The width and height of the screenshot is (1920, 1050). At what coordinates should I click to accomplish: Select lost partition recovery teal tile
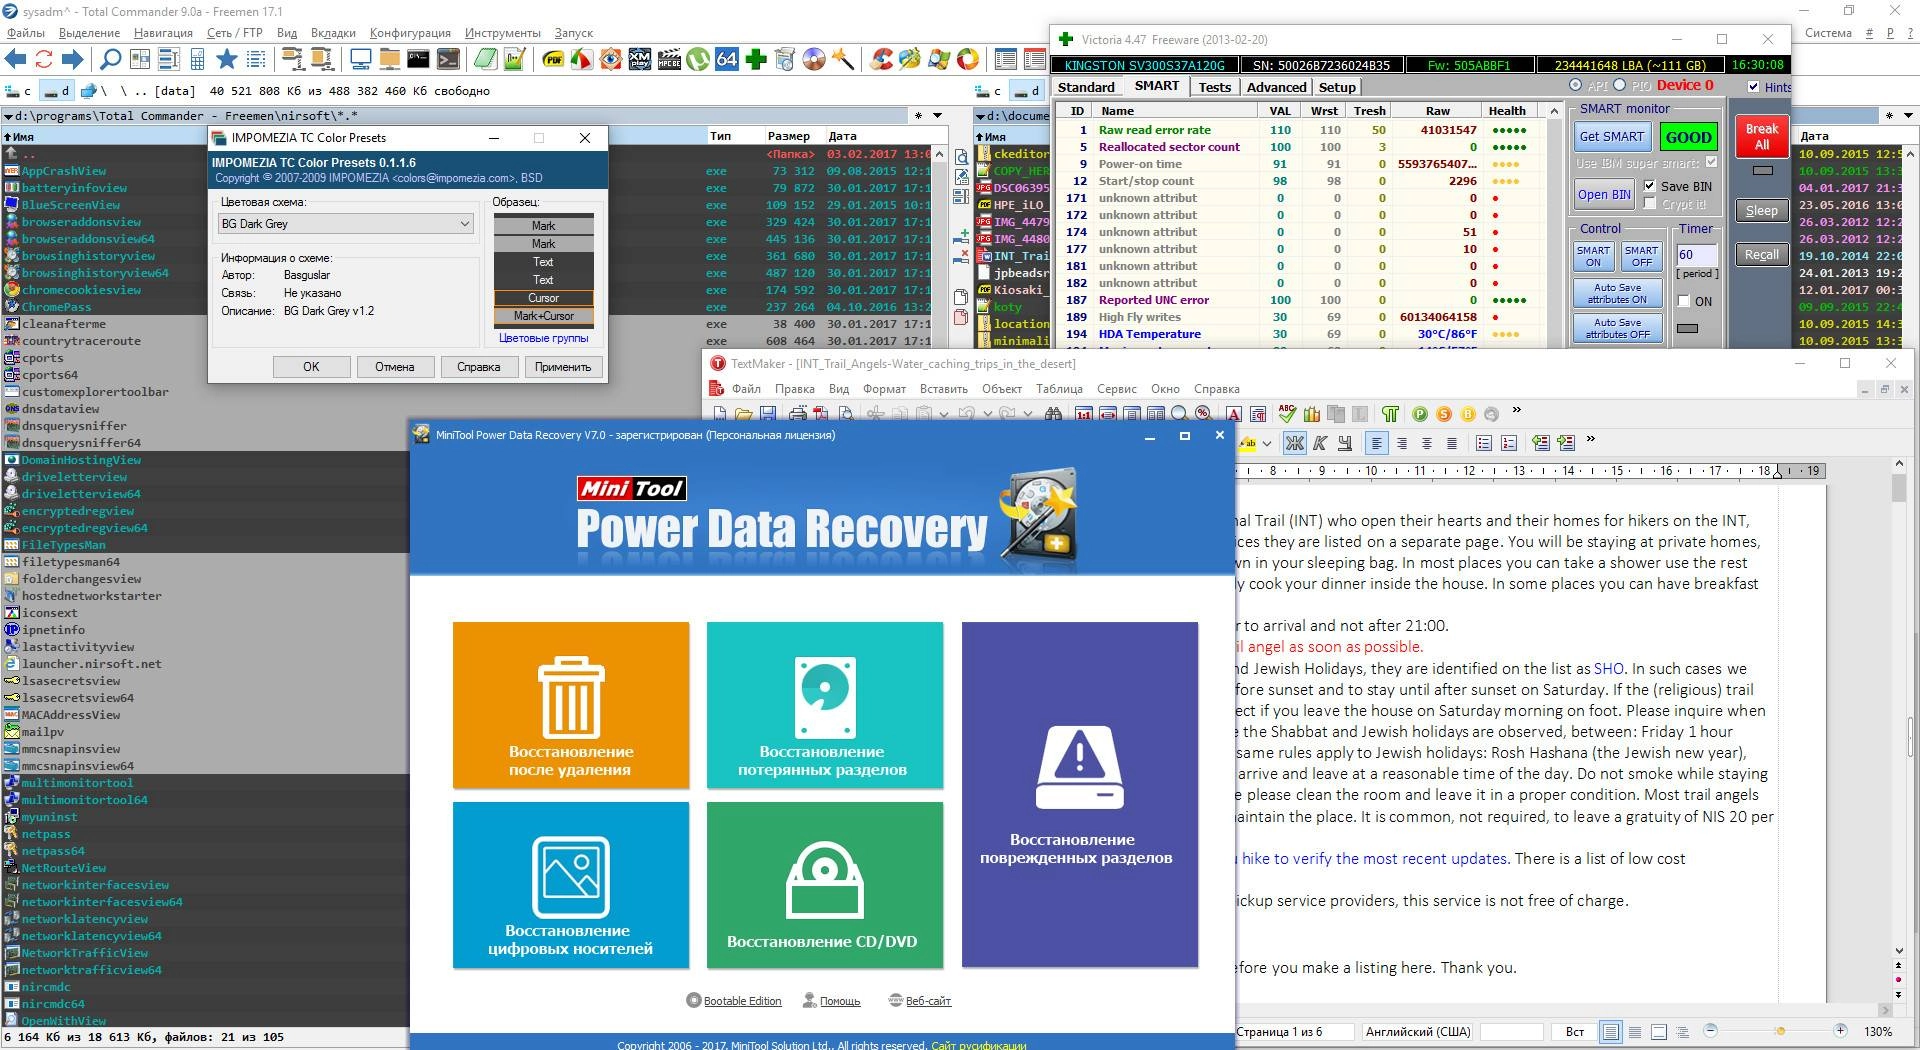point(825,705)
